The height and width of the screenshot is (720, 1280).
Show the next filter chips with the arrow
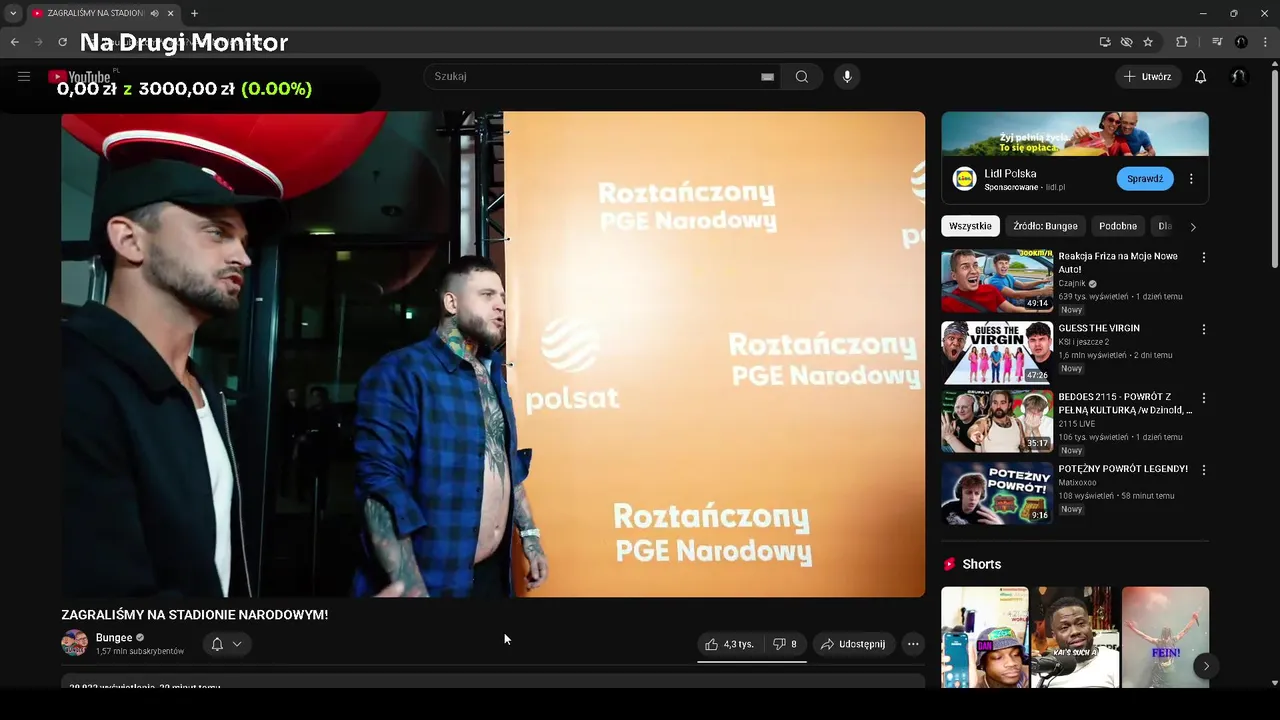(1192, 227)
